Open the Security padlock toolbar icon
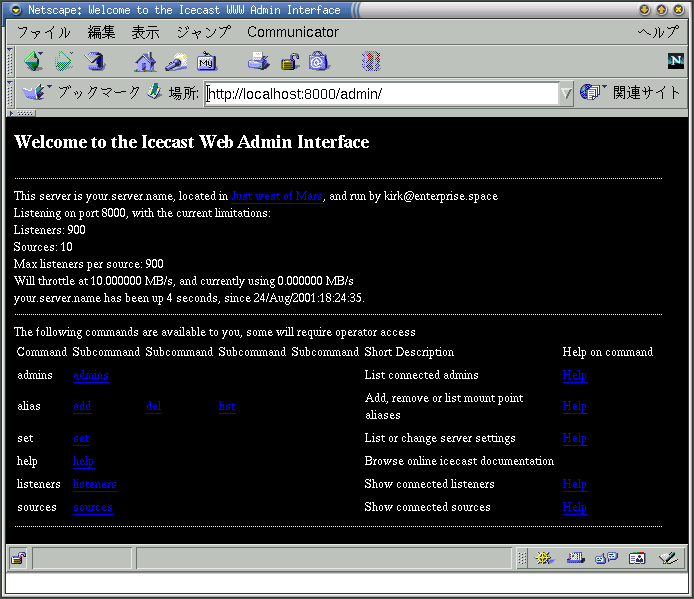 click(290, 62)
